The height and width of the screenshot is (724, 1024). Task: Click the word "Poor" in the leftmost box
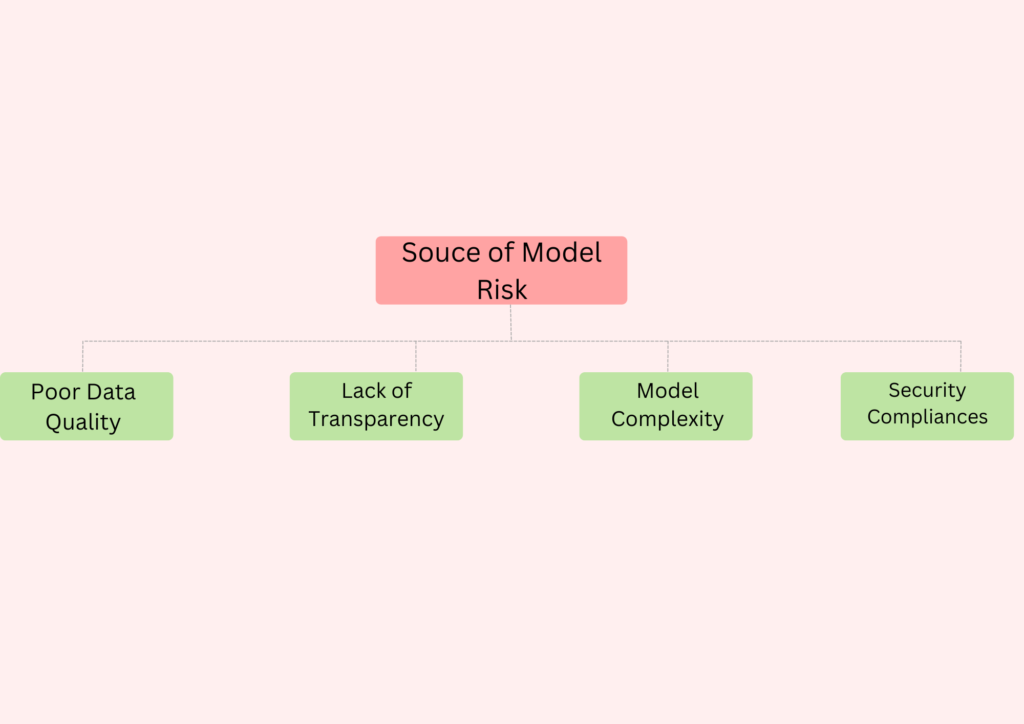[x=56, y=392]
